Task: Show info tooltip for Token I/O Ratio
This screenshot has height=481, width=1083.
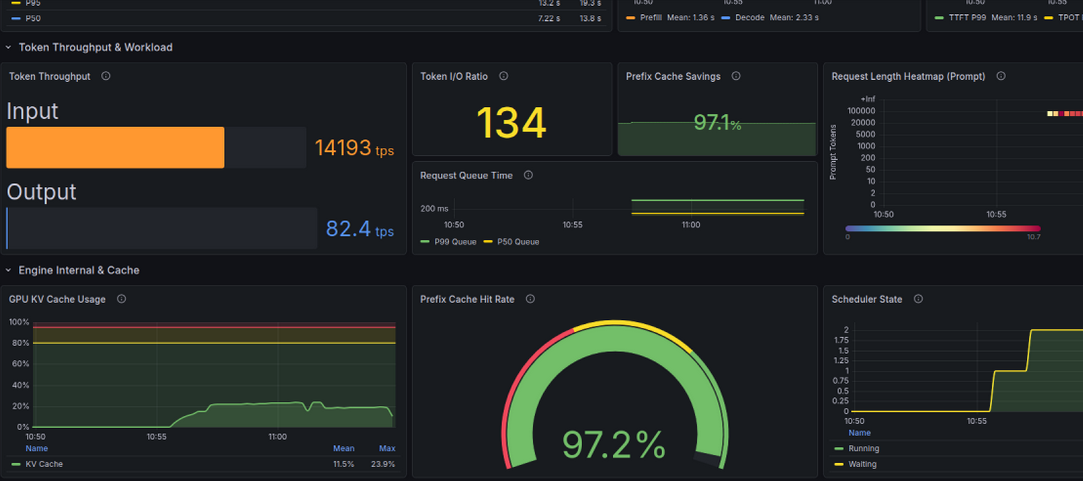Action: [x=504, y=76]
